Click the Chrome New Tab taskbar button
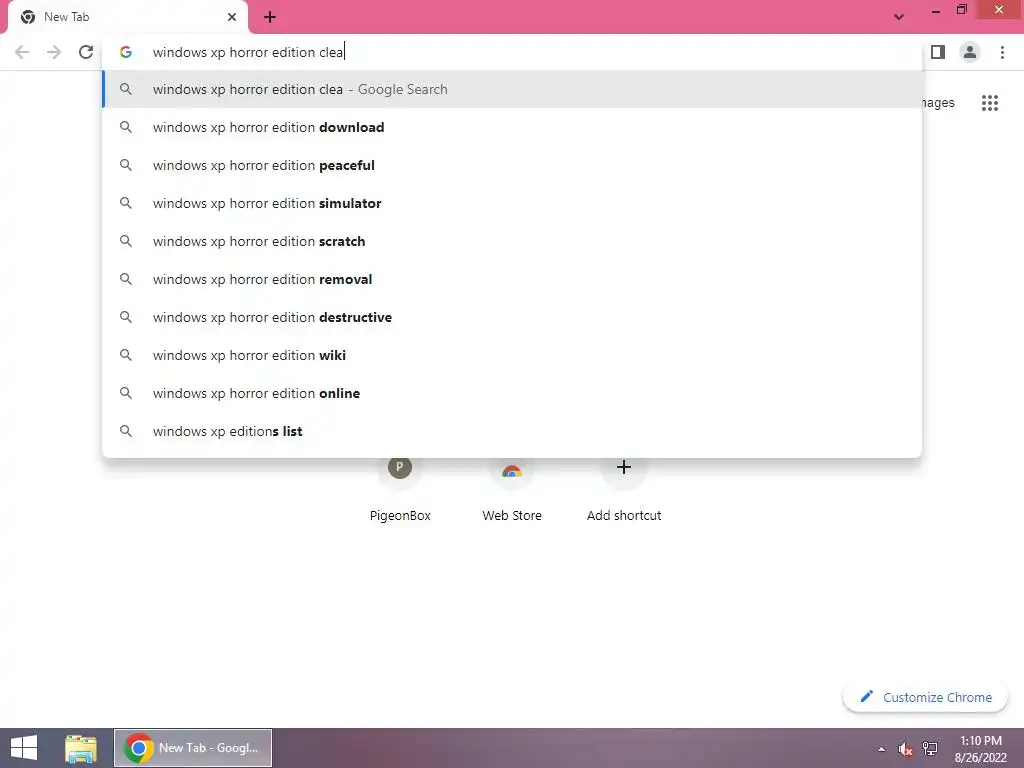 click(193, 748)
